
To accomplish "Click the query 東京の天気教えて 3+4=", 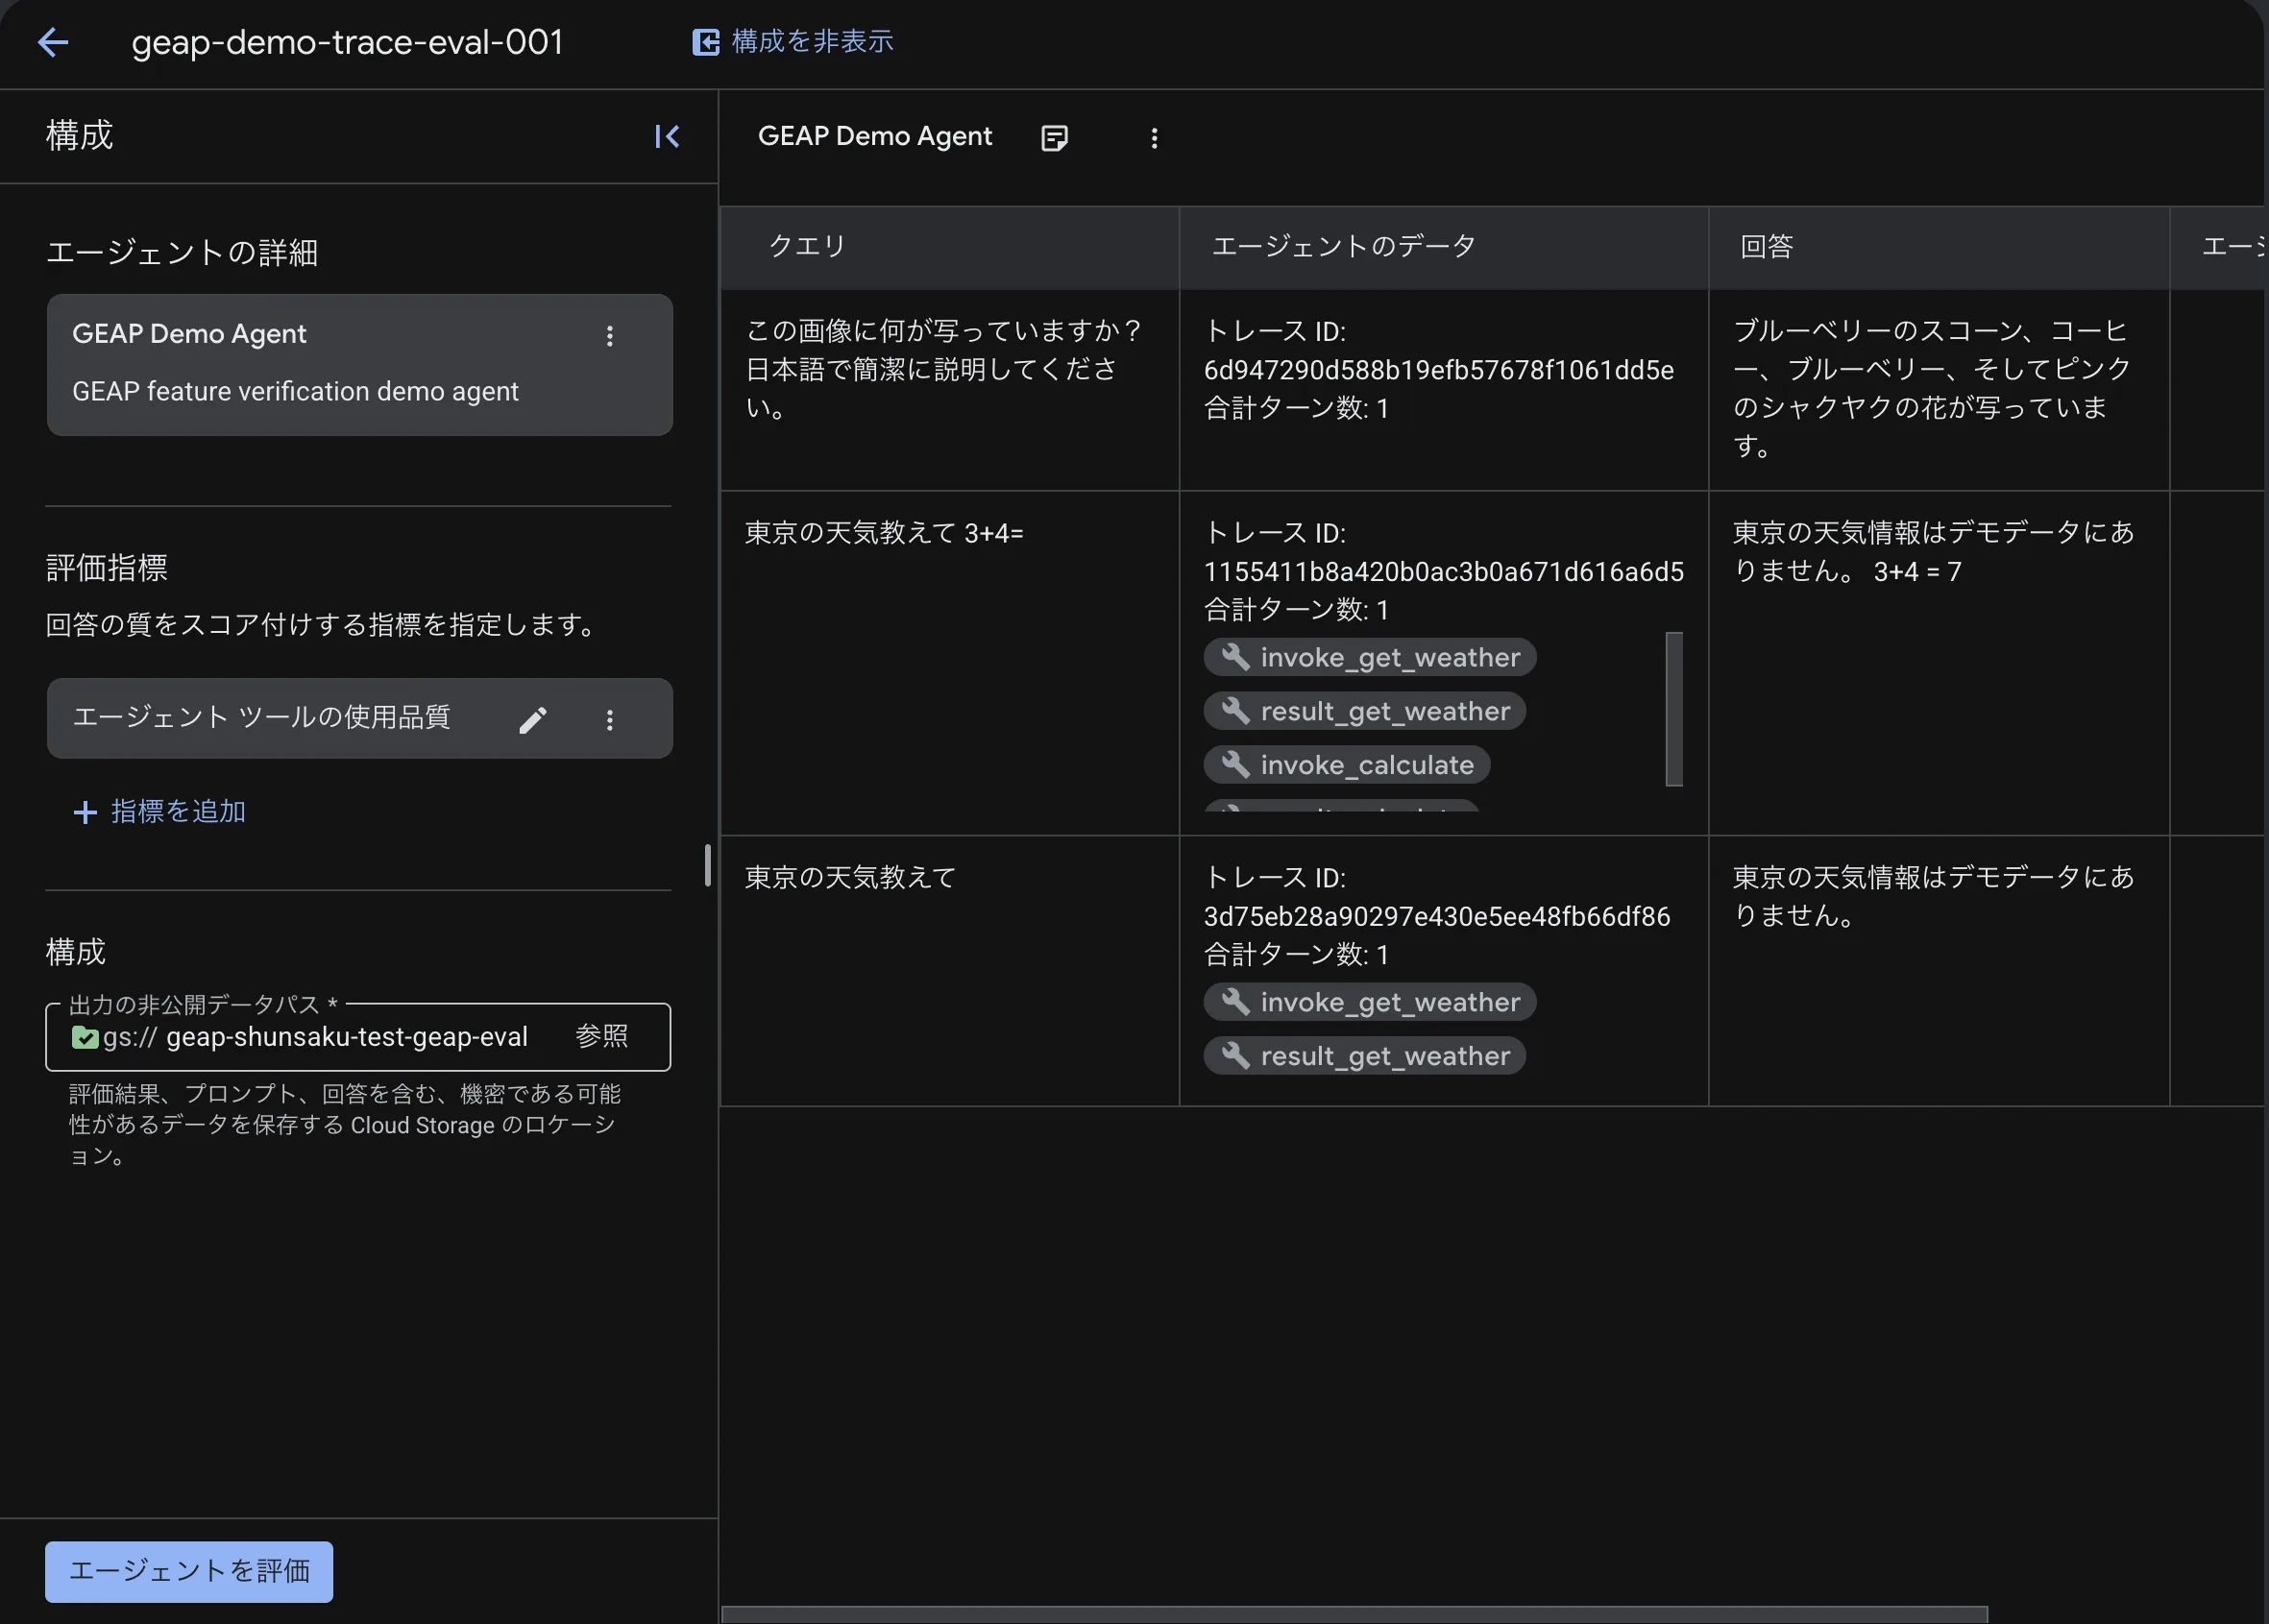I will coord(884,533).
